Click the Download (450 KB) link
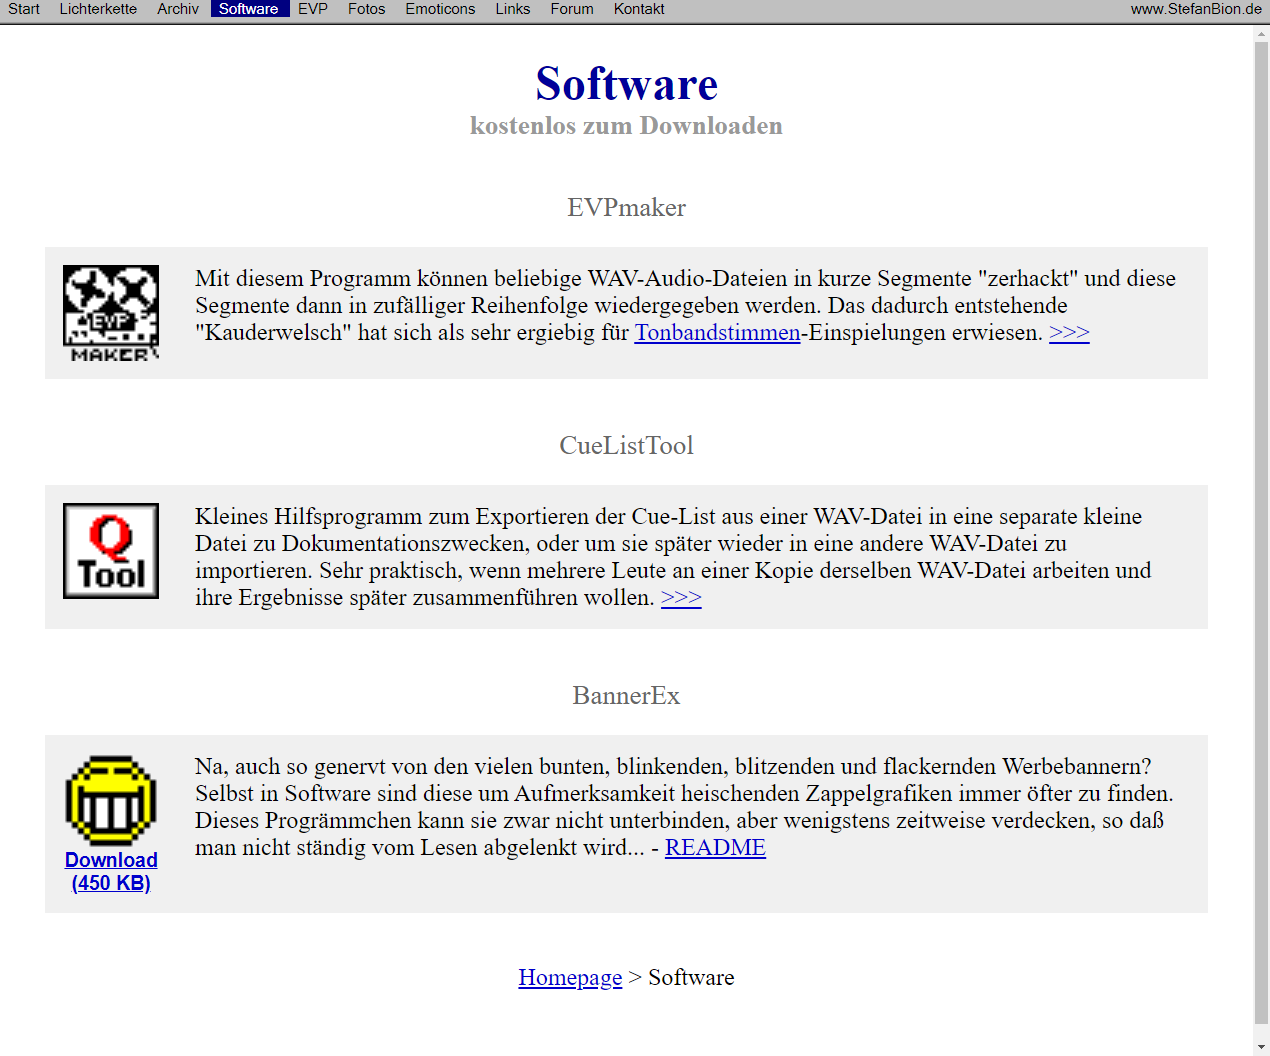The image size is (1270, 1056). tap(111, 871)
